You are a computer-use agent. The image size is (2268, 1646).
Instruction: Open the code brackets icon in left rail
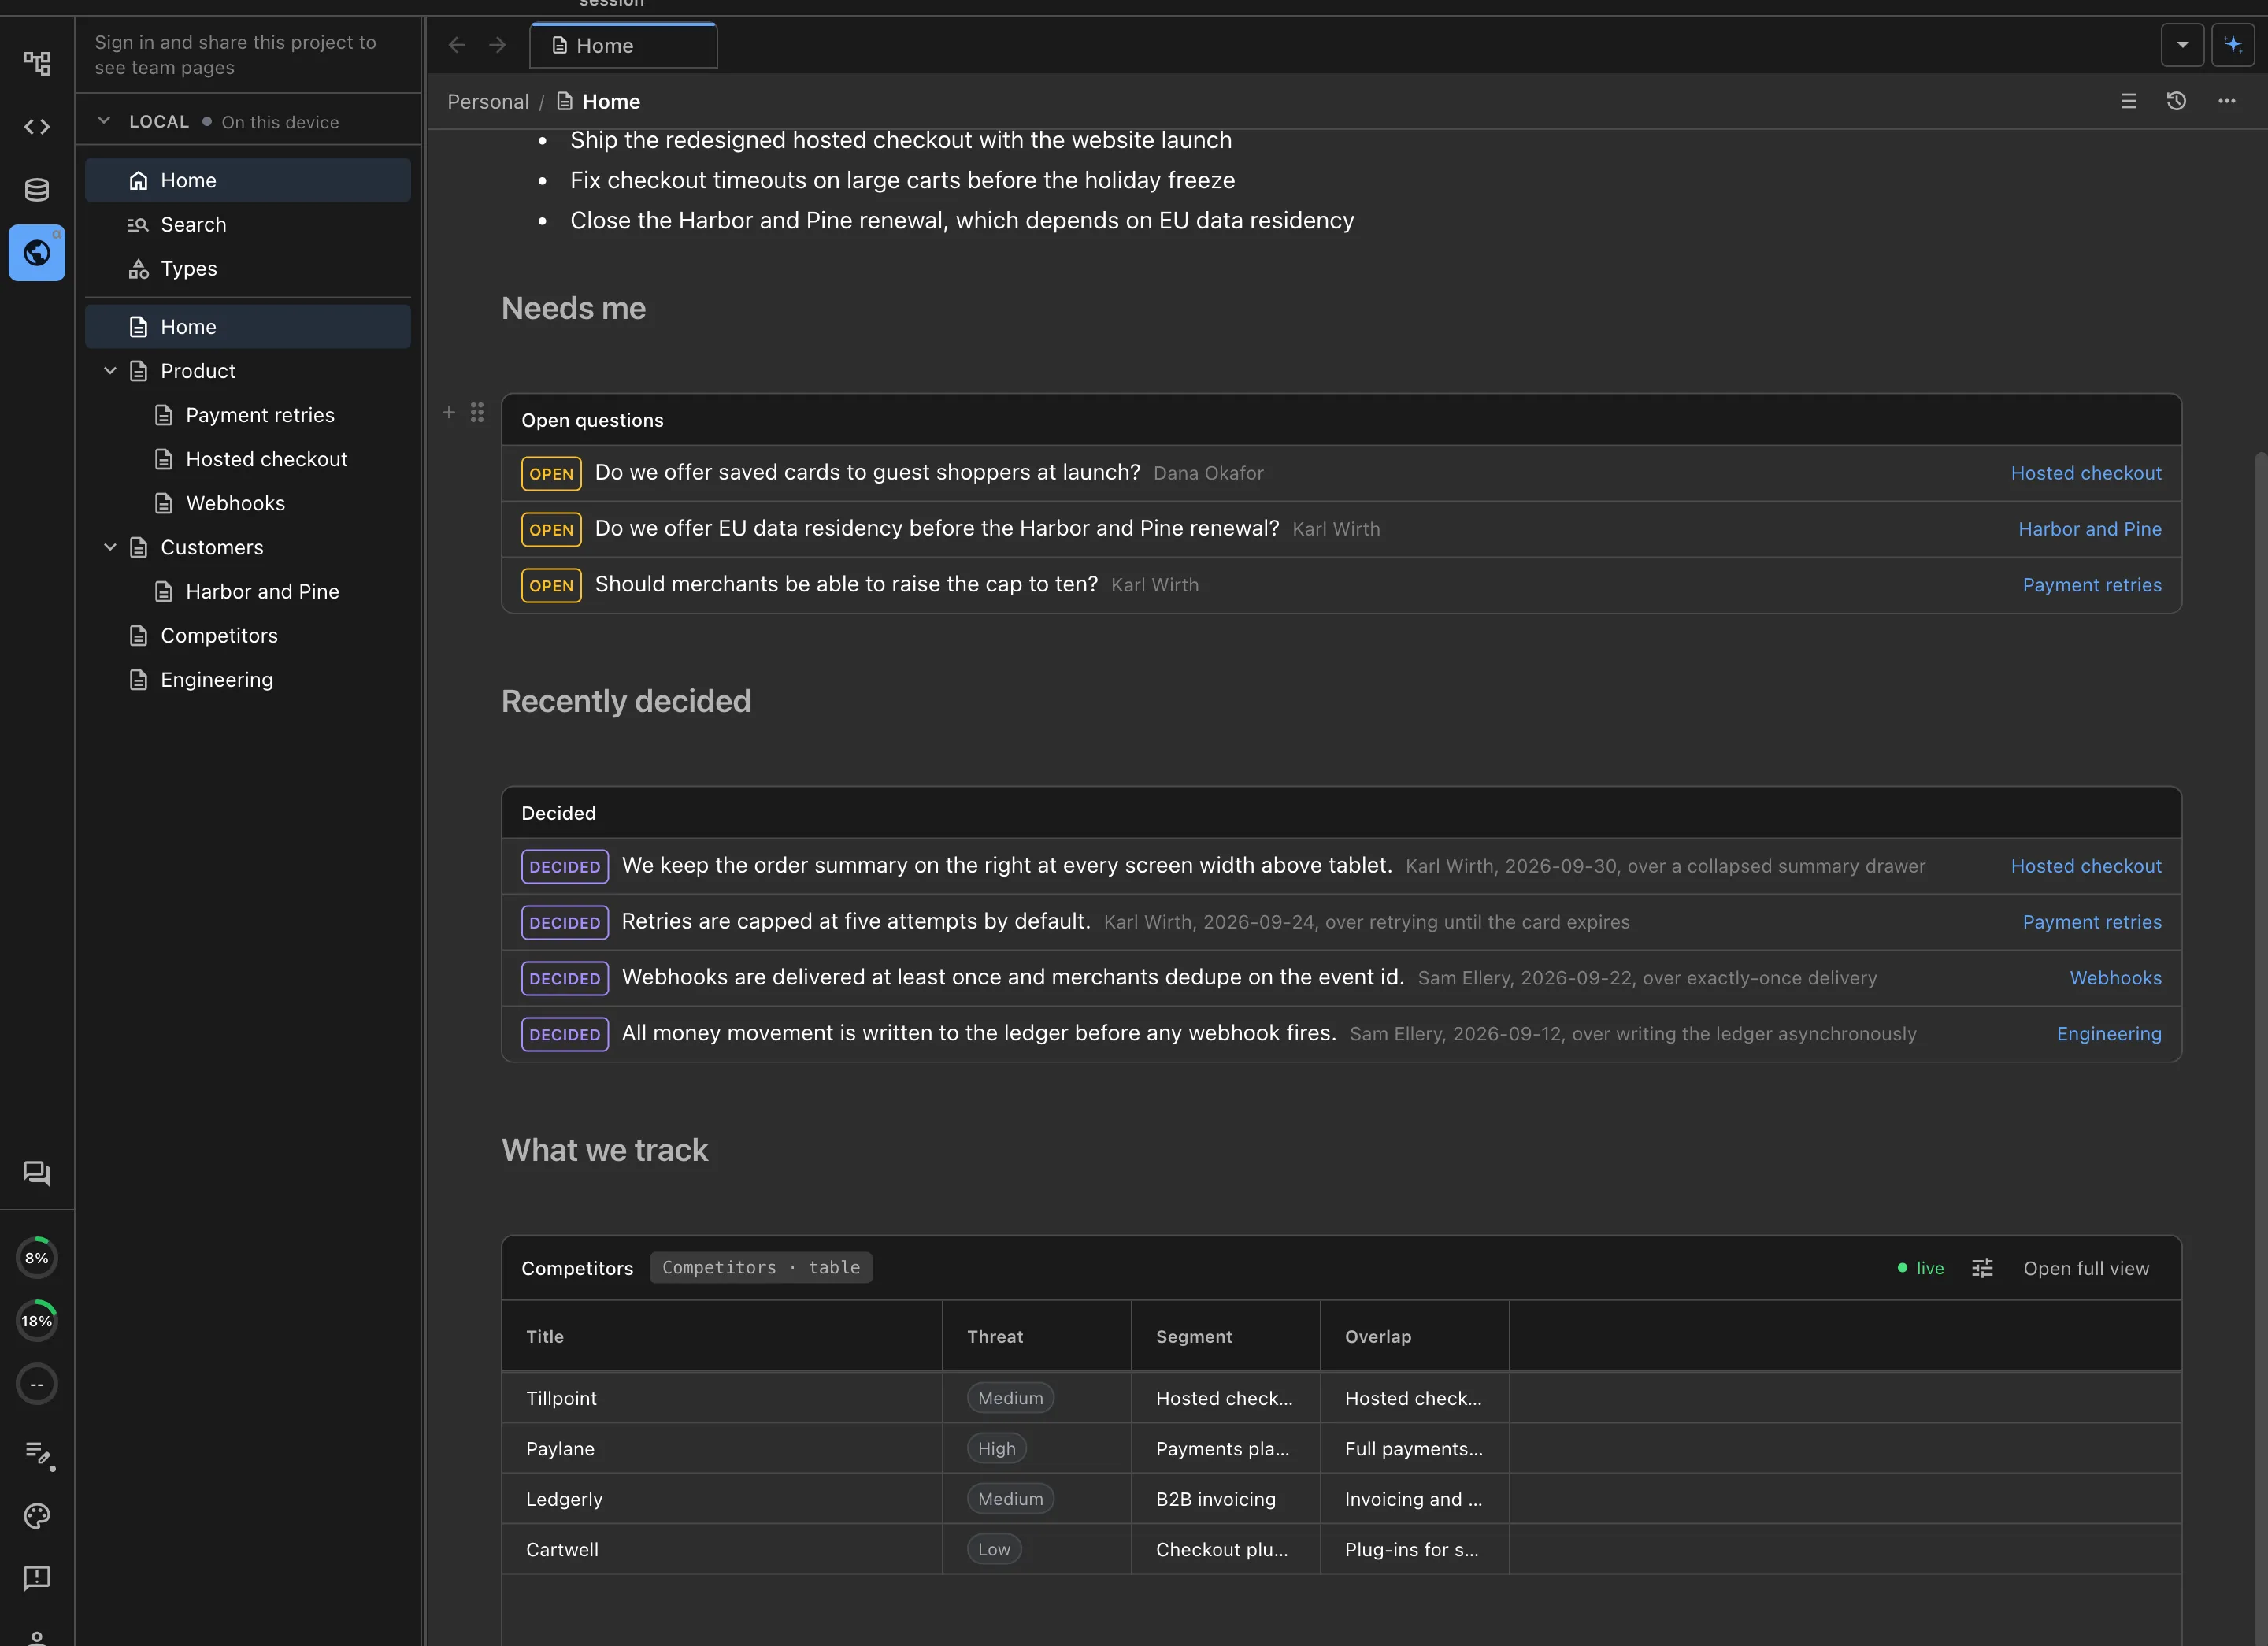[x=37, y=127]
